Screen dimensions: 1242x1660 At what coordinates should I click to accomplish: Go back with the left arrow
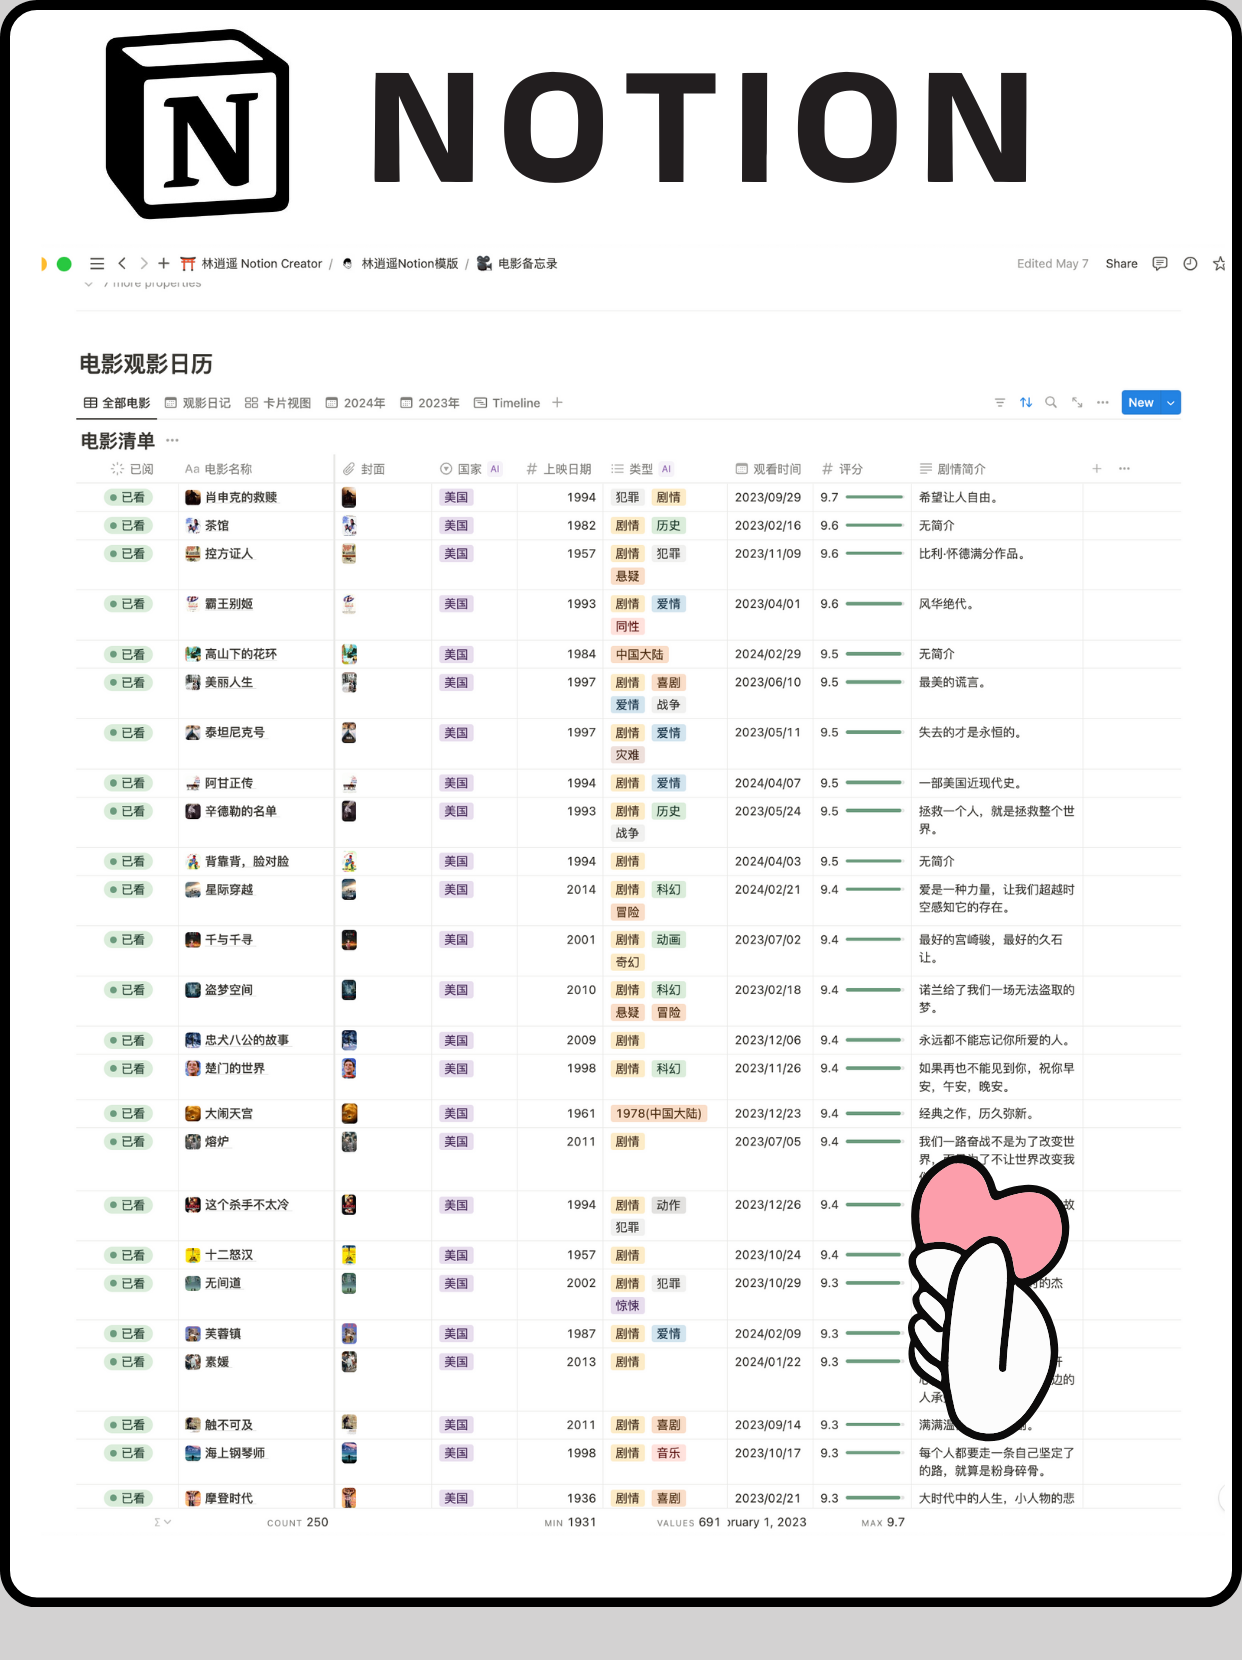(x=122, y=264)
